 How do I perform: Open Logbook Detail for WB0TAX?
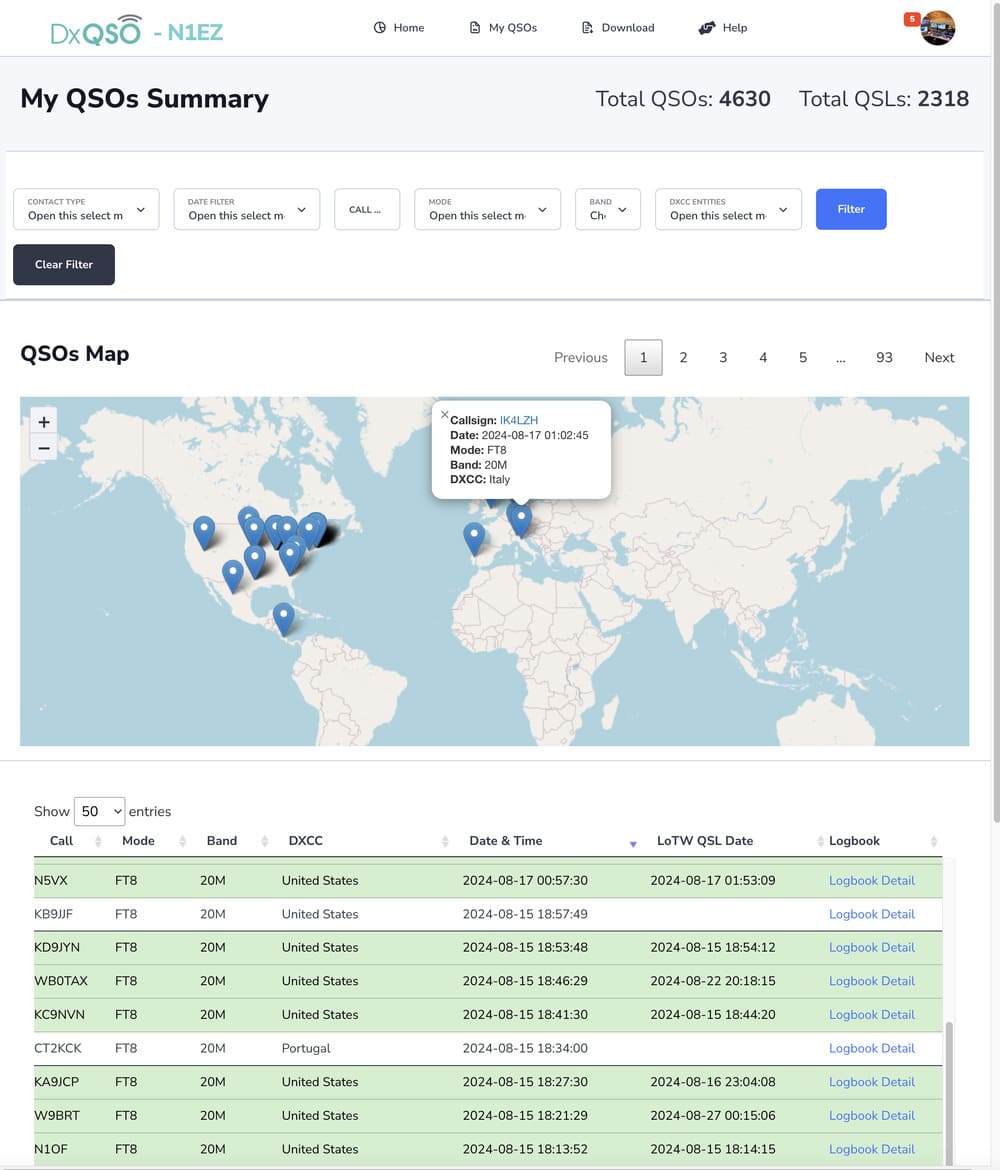pyautogui.click(x=872, y=981)
